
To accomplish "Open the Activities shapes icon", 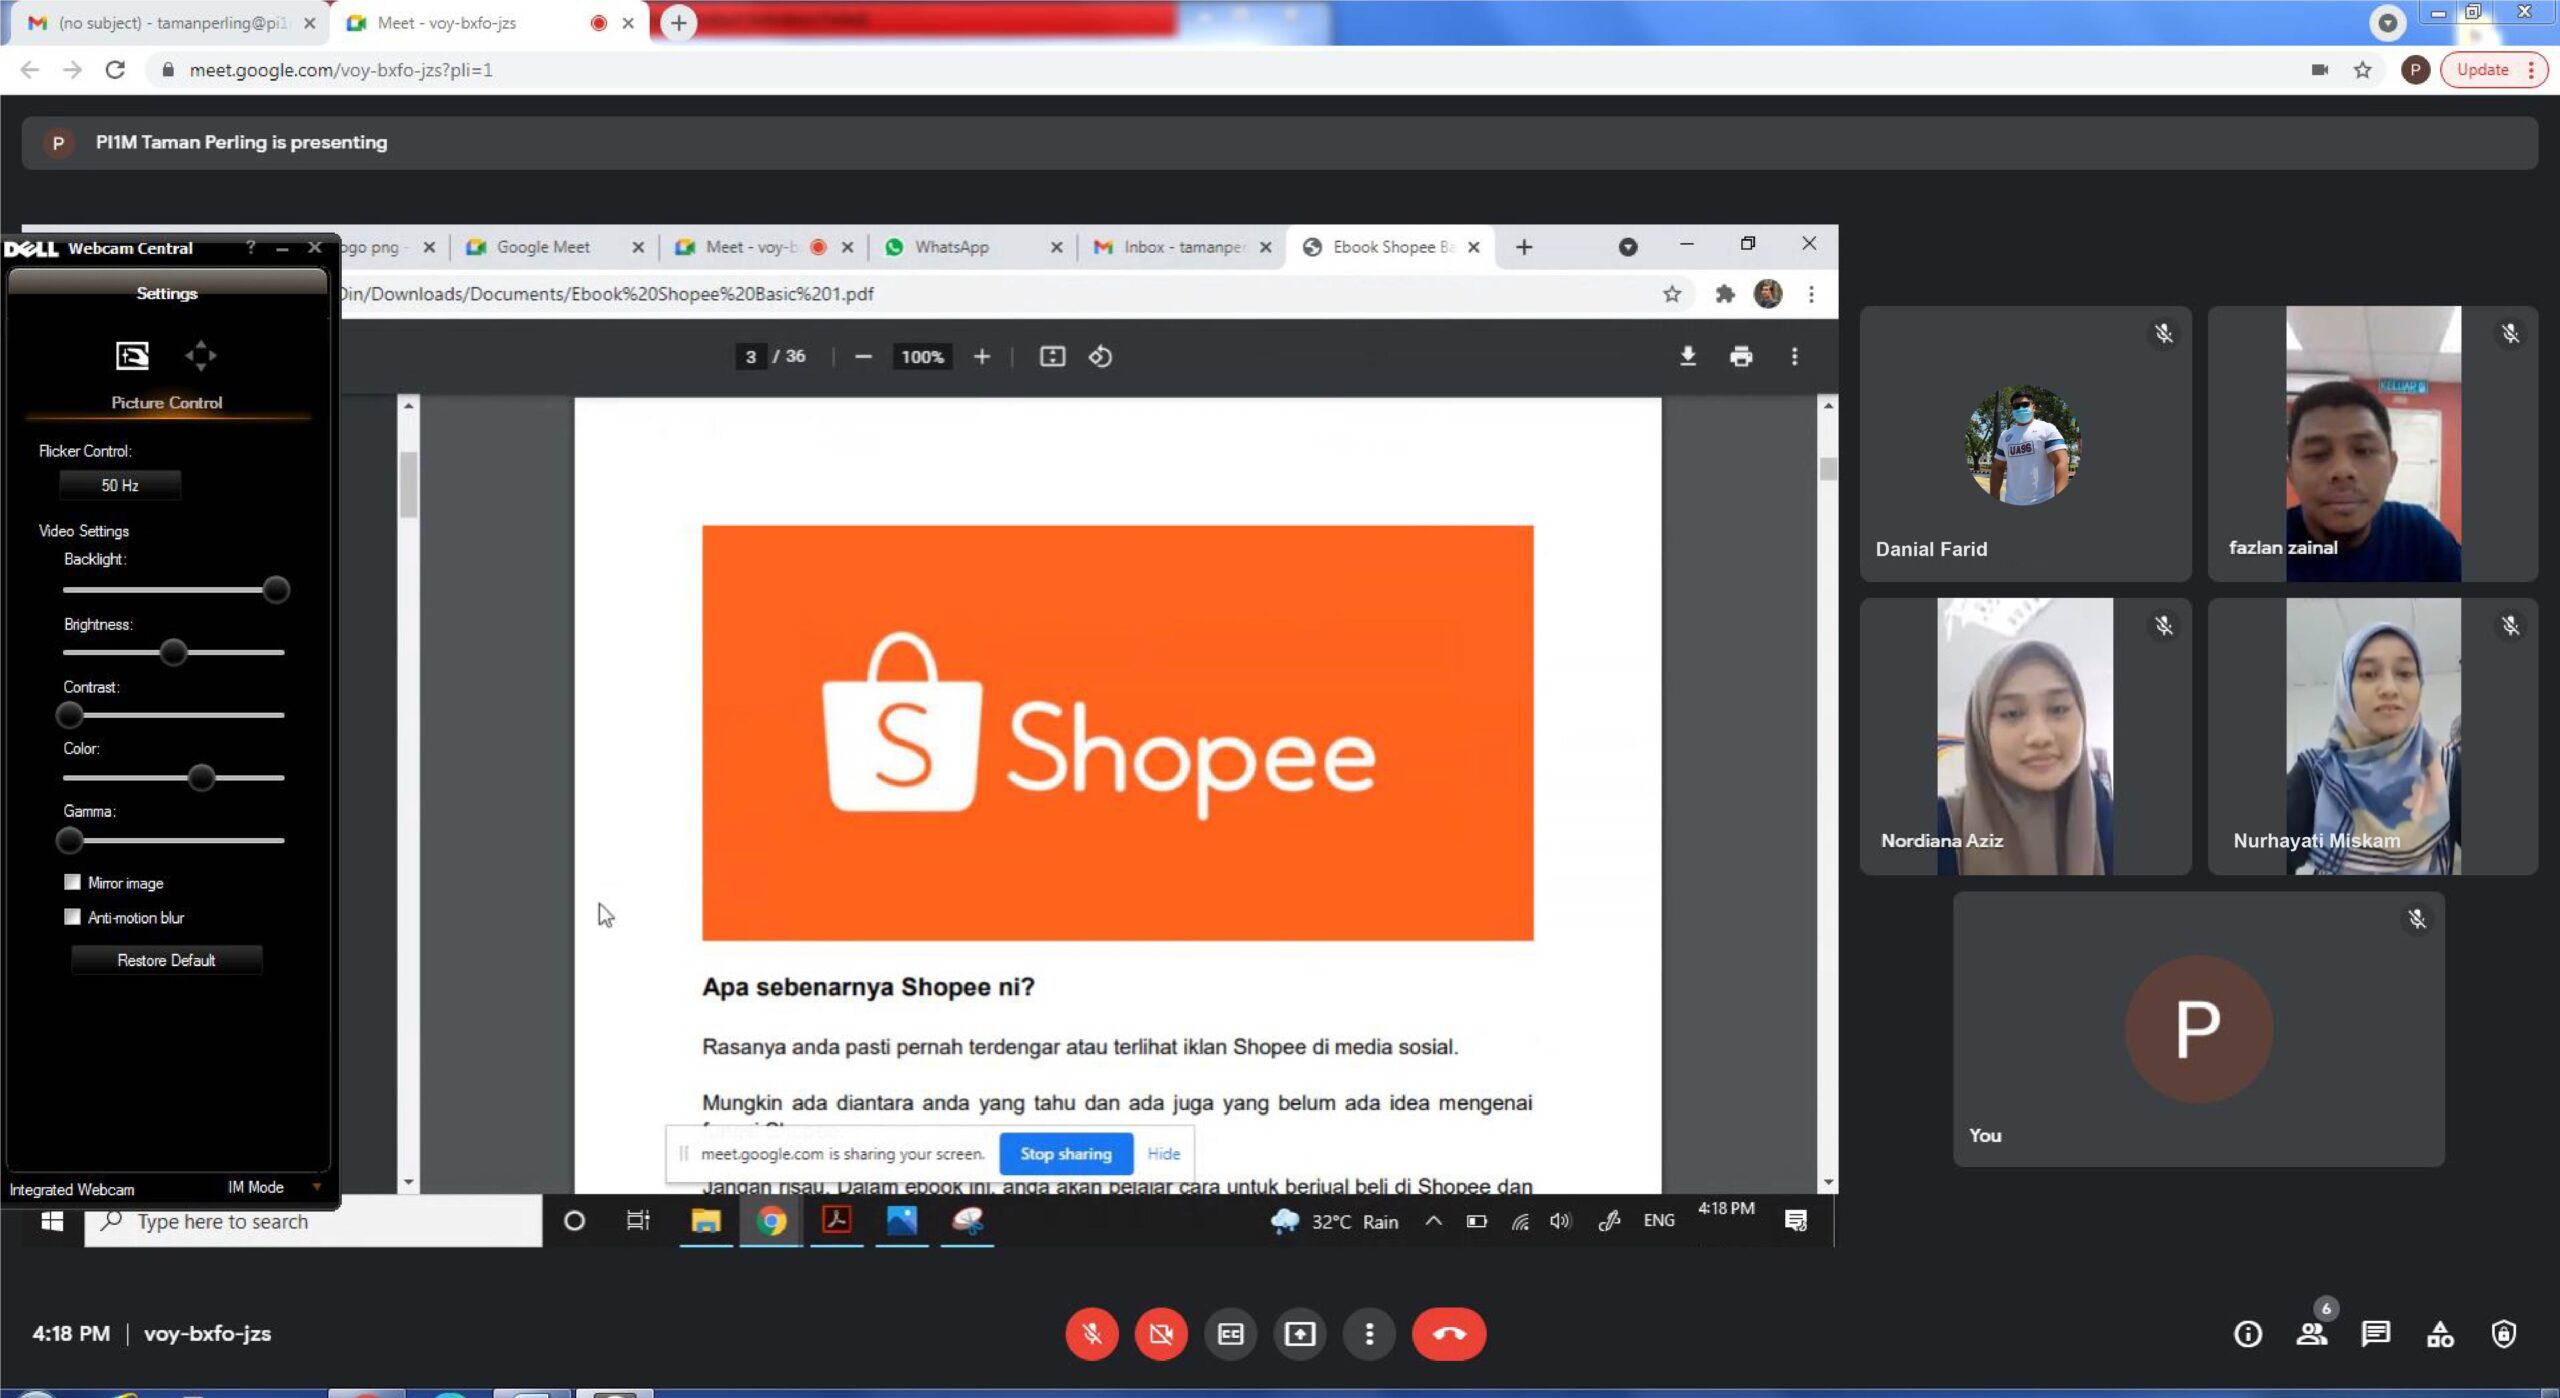I will tap(2439, 1333).
